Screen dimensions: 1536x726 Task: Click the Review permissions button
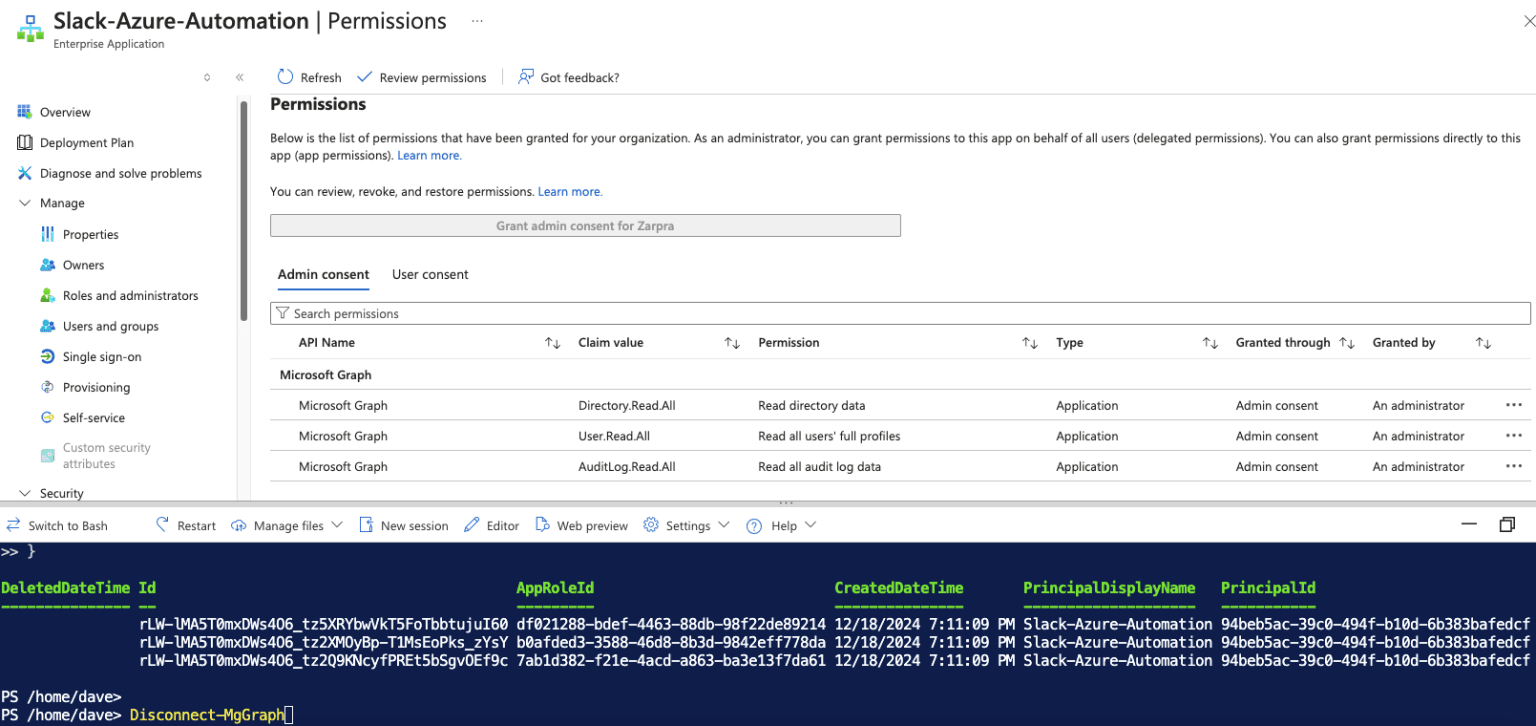click(x=421, y=77)
